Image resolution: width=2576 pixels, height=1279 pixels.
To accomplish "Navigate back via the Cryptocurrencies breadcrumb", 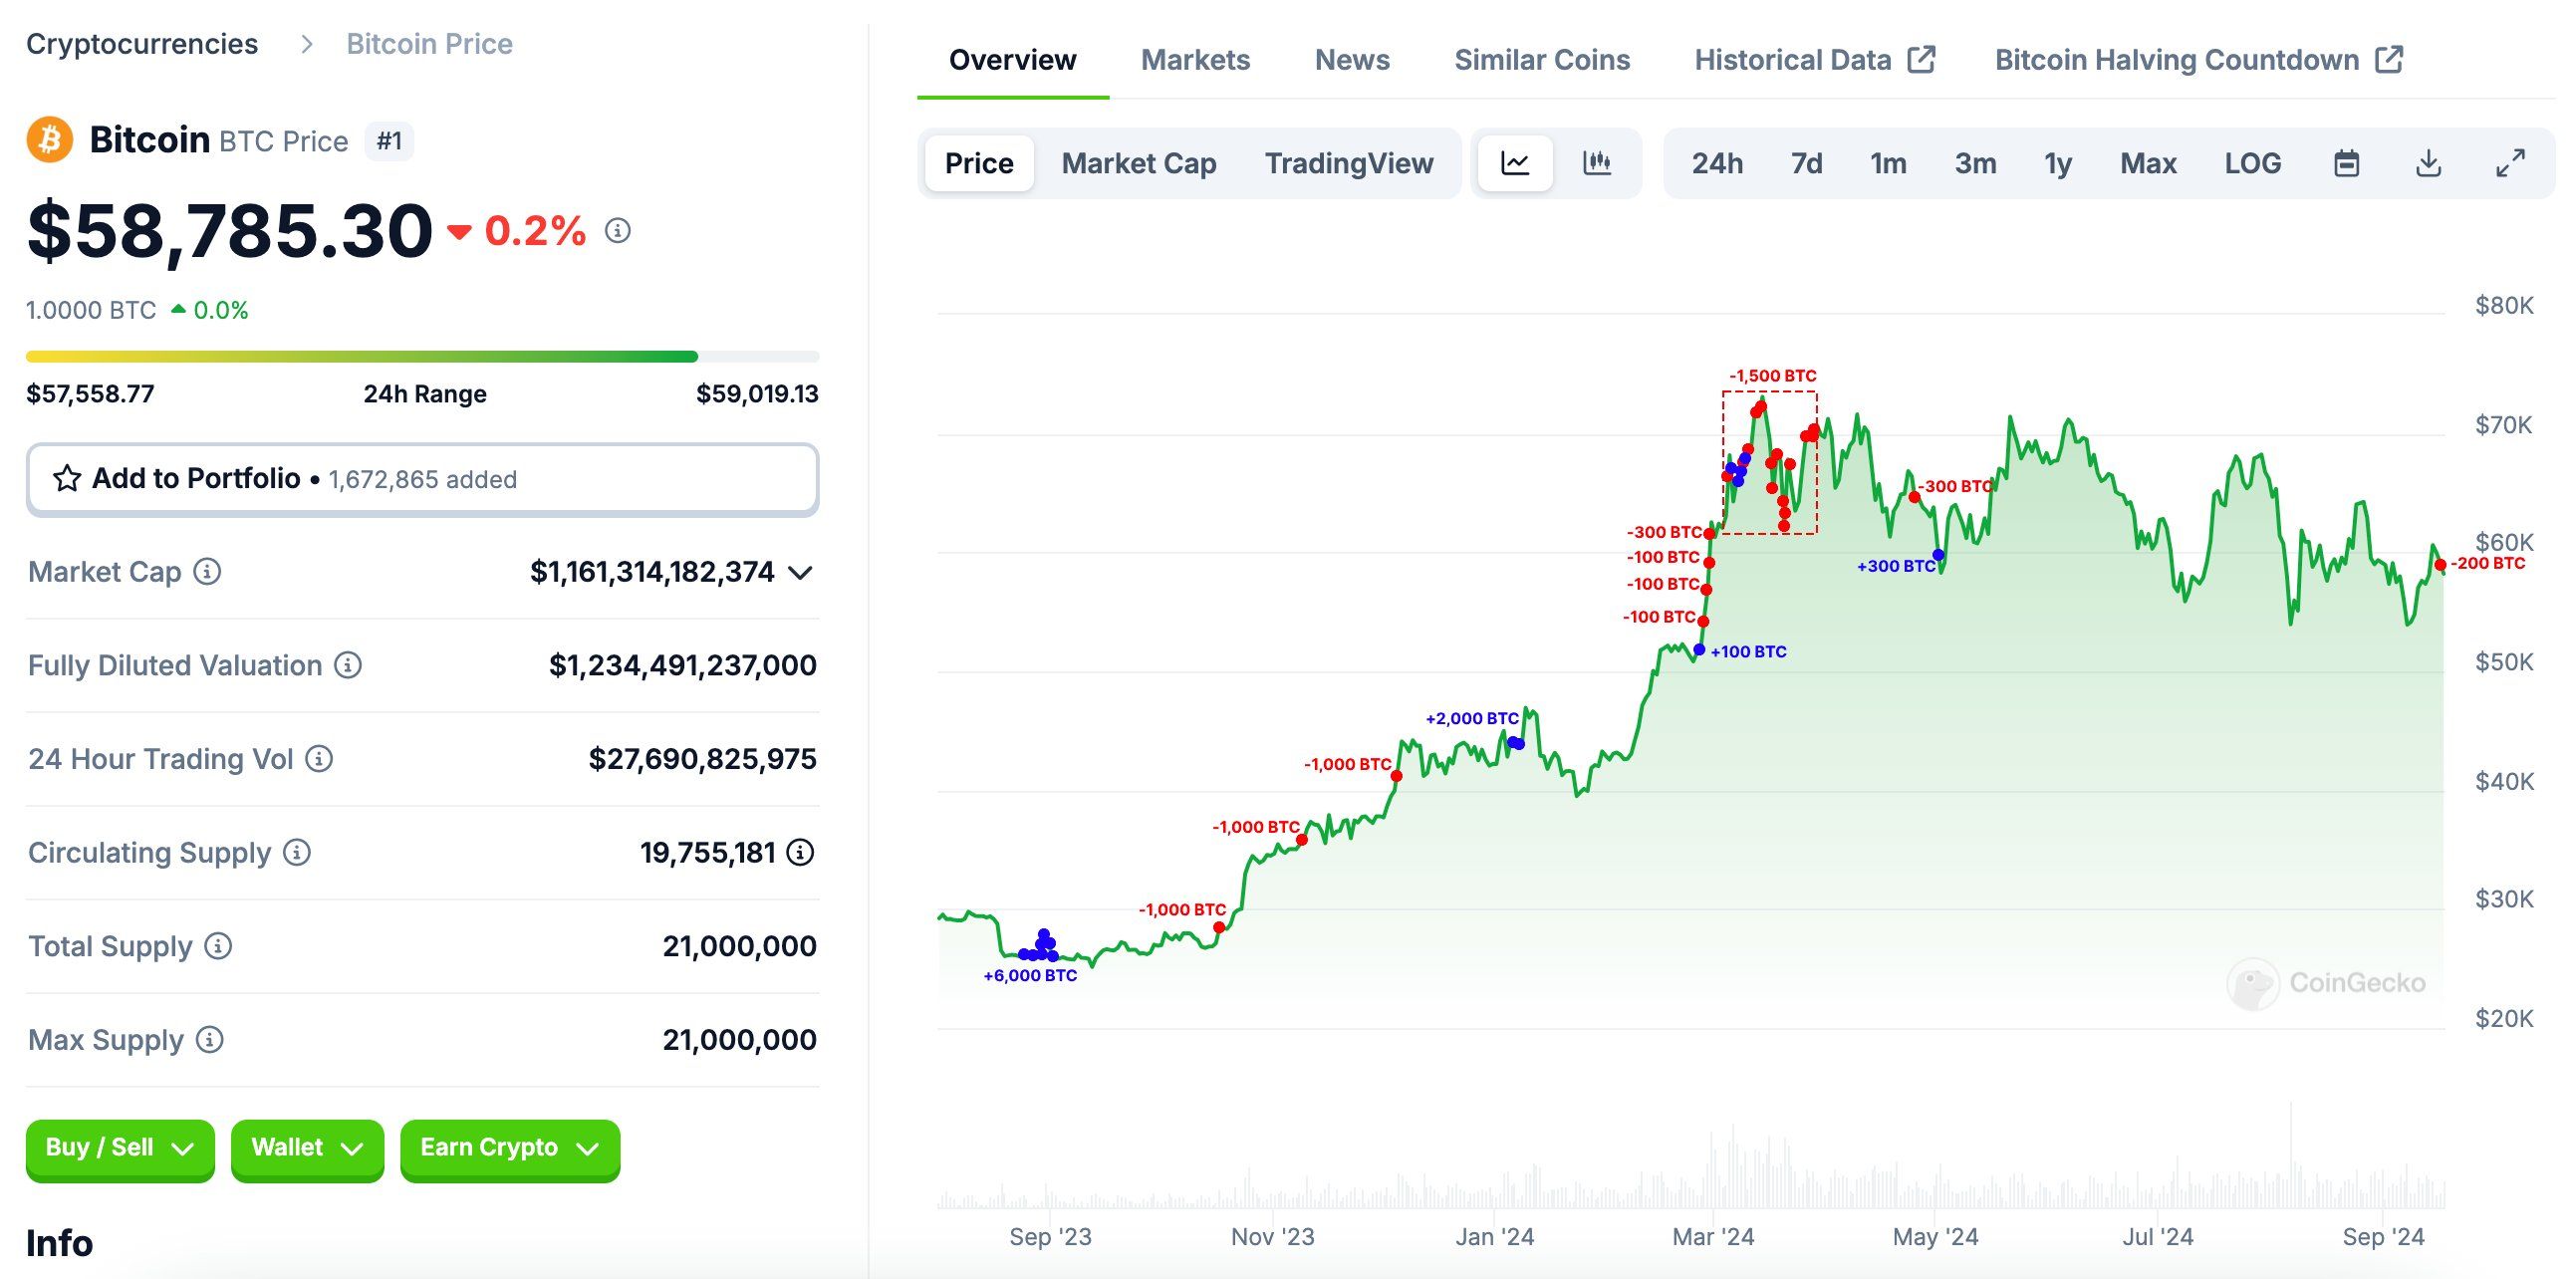I will pyautogui.click(x=141, y=43).
